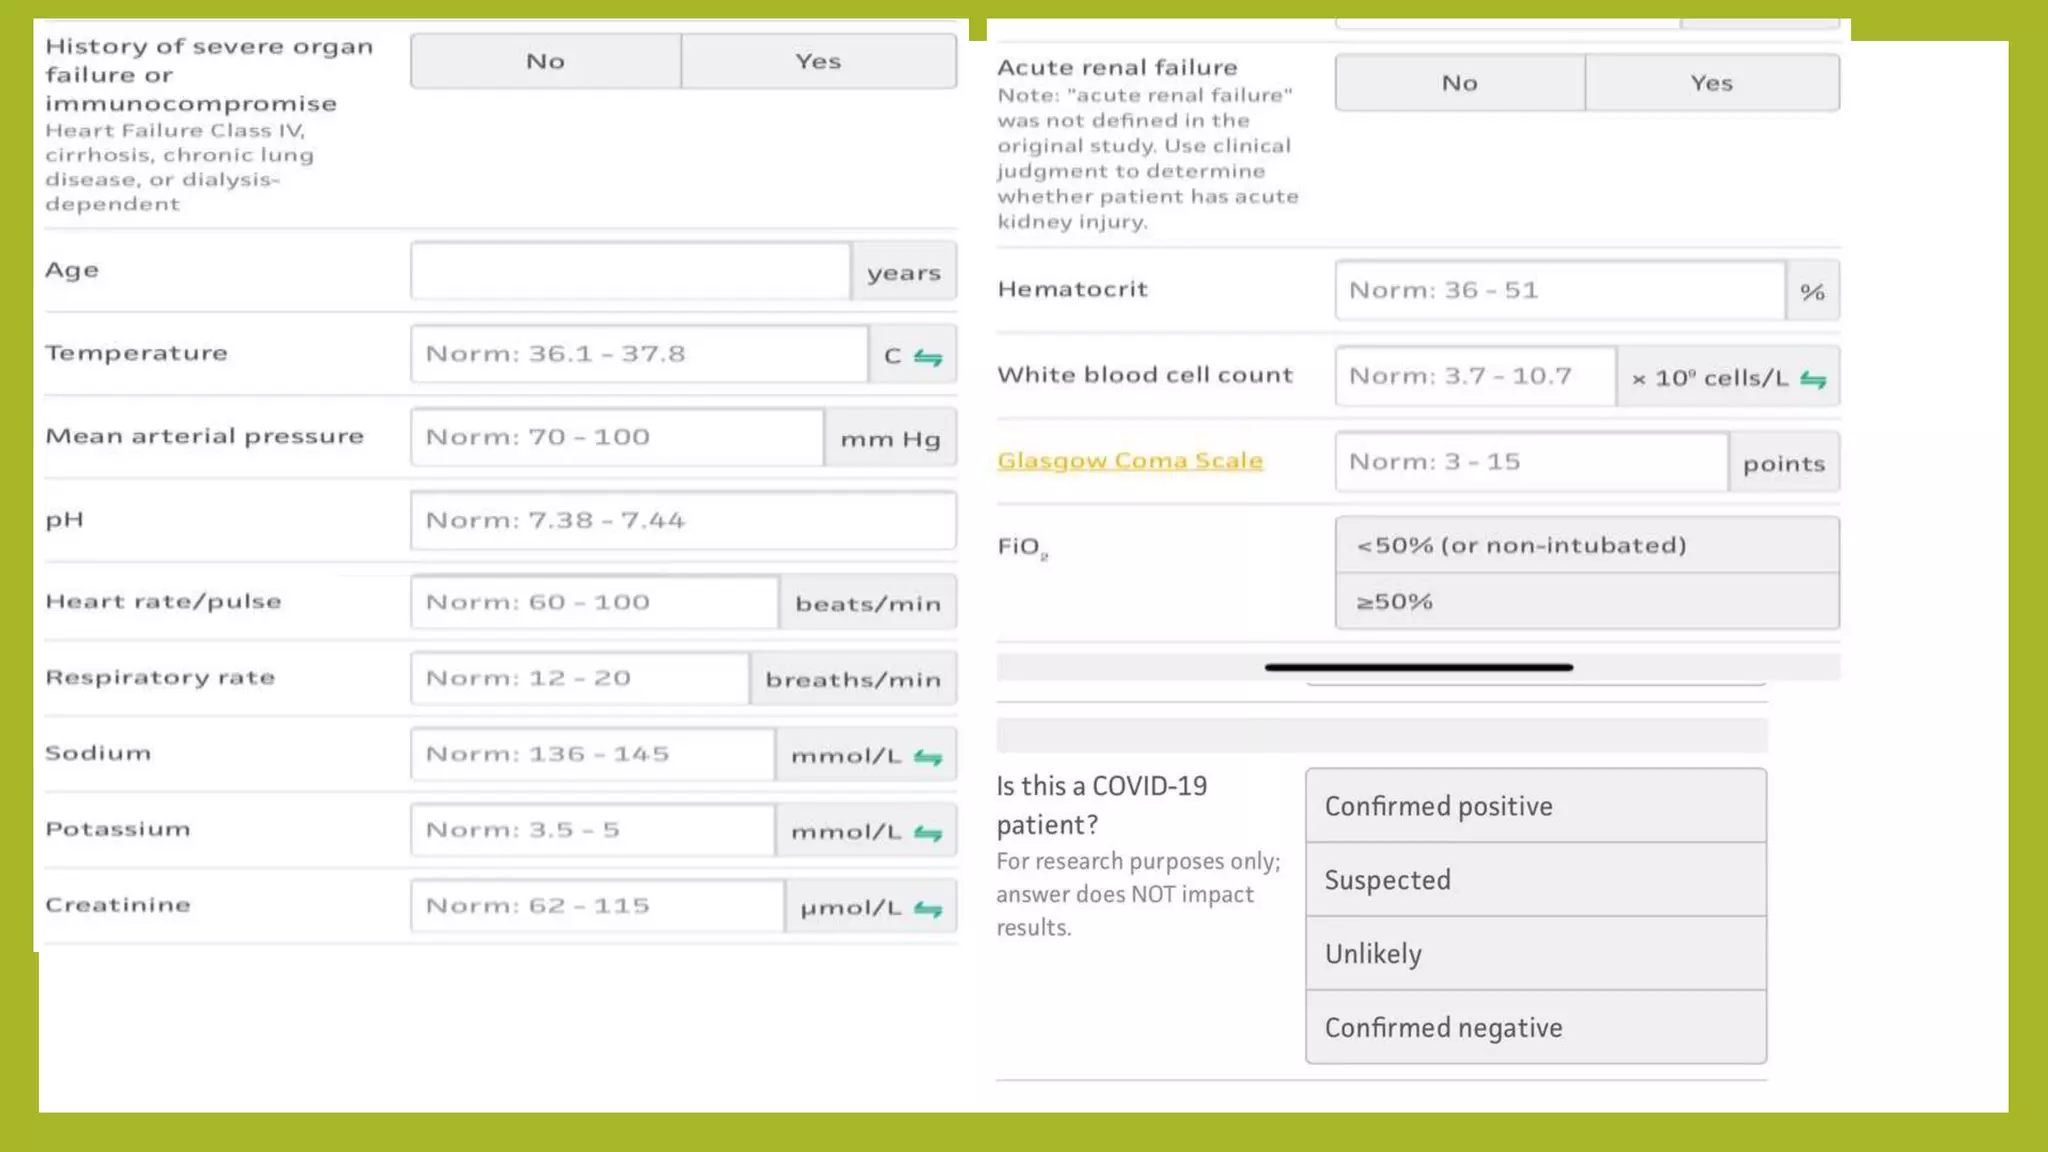Click the Hematocrit input field
Viewport: 2048px width, 1152px height.
click(1559, 291)
